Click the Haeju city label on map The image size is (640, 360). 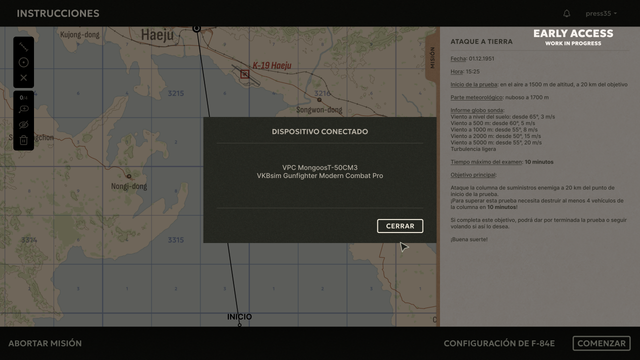[x=157, y=35]
